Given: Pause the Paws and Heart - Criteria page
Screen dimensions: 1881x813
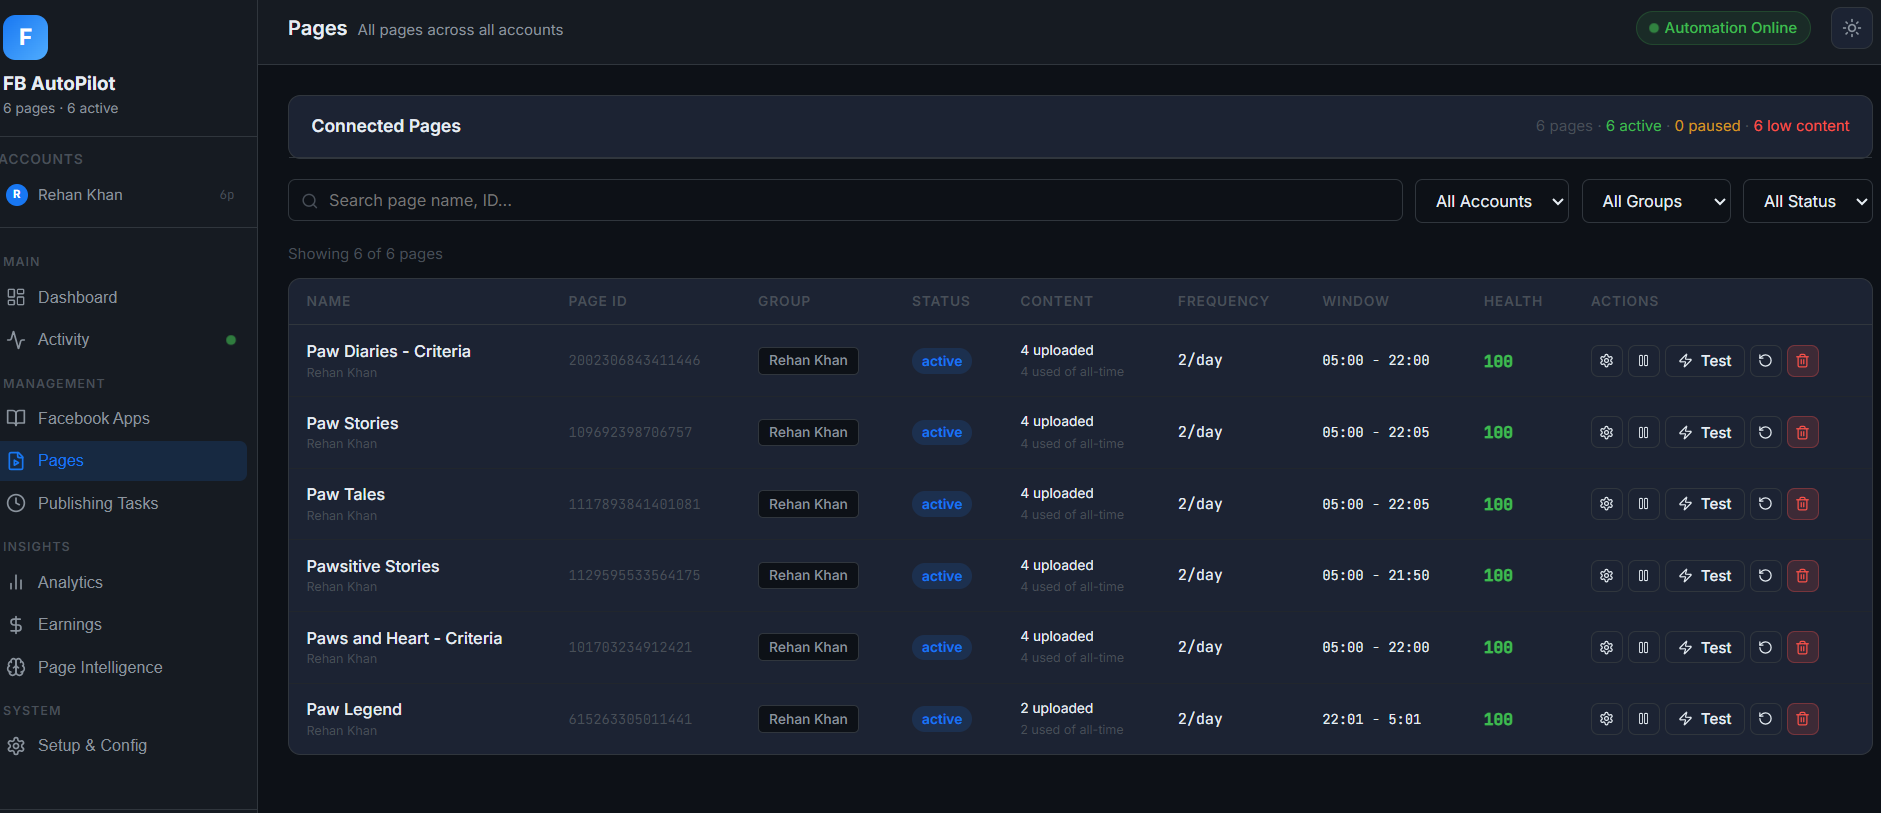Looking at the screenshot, I should (1643, 647).
